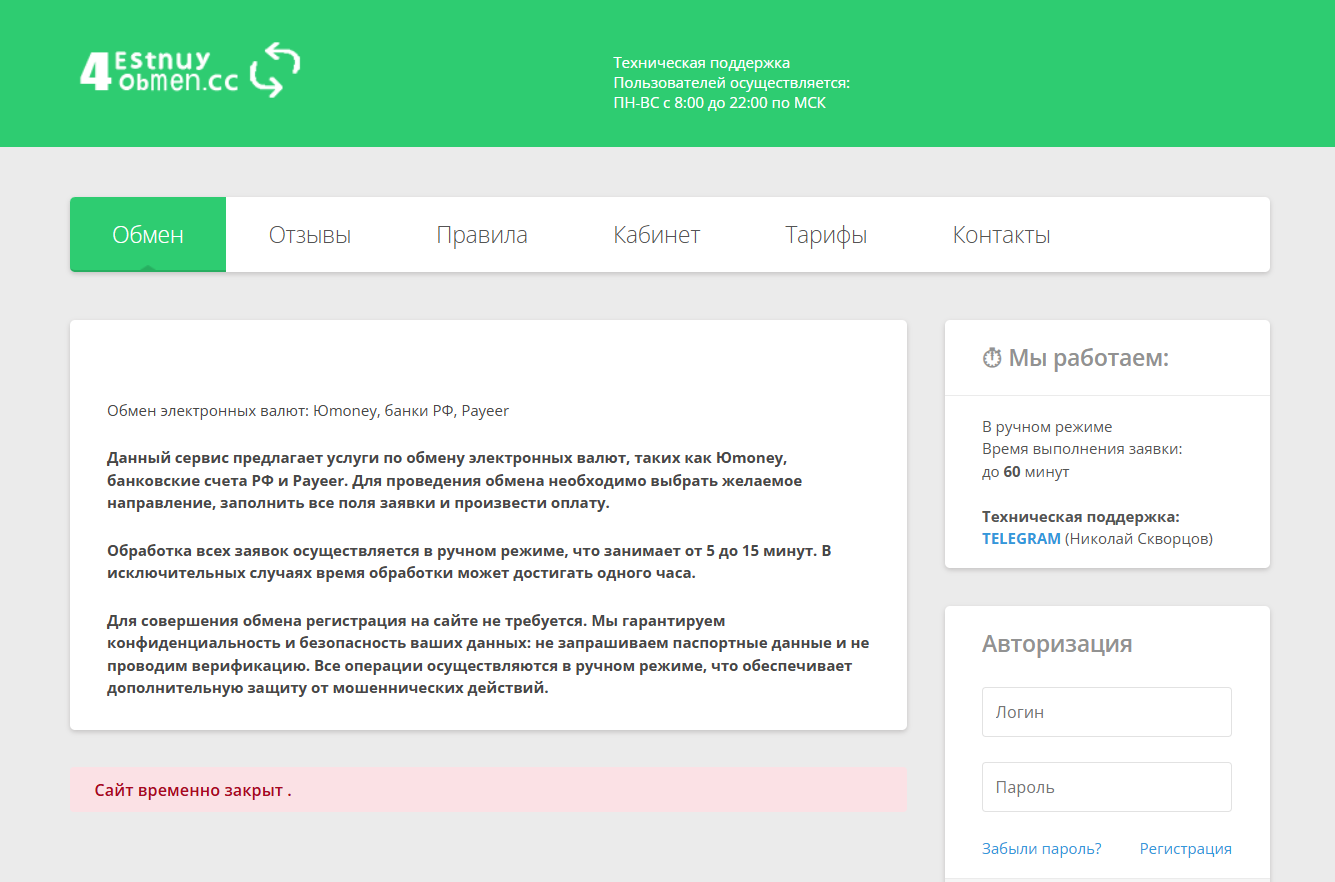Image resolution: width=1335 pixels, height=882 pixels.
Task: Click the "Забыли пароль?" link
Action: tap(1041, 848)
